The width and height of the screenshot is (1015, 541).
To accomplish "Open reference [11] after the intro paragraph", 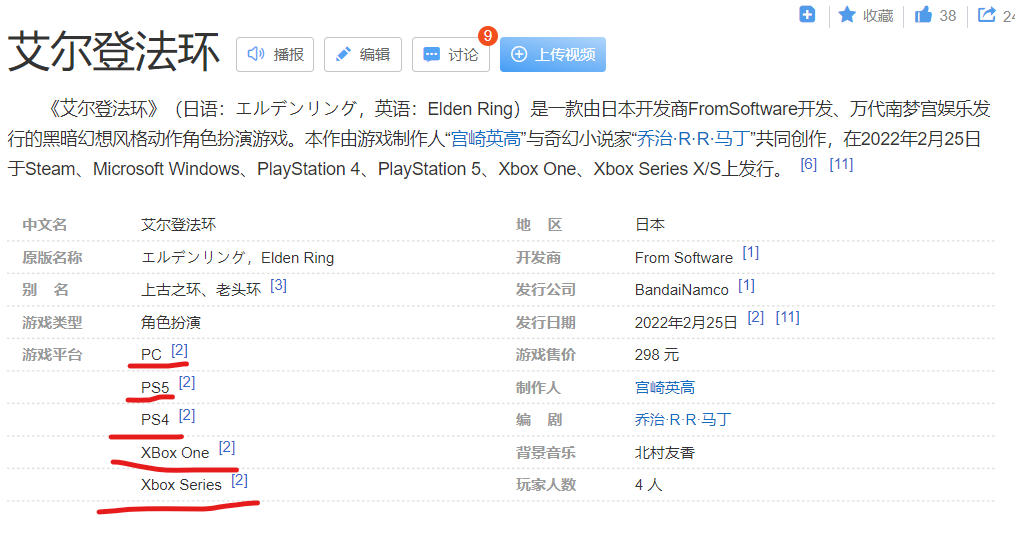I will point(841,164).
